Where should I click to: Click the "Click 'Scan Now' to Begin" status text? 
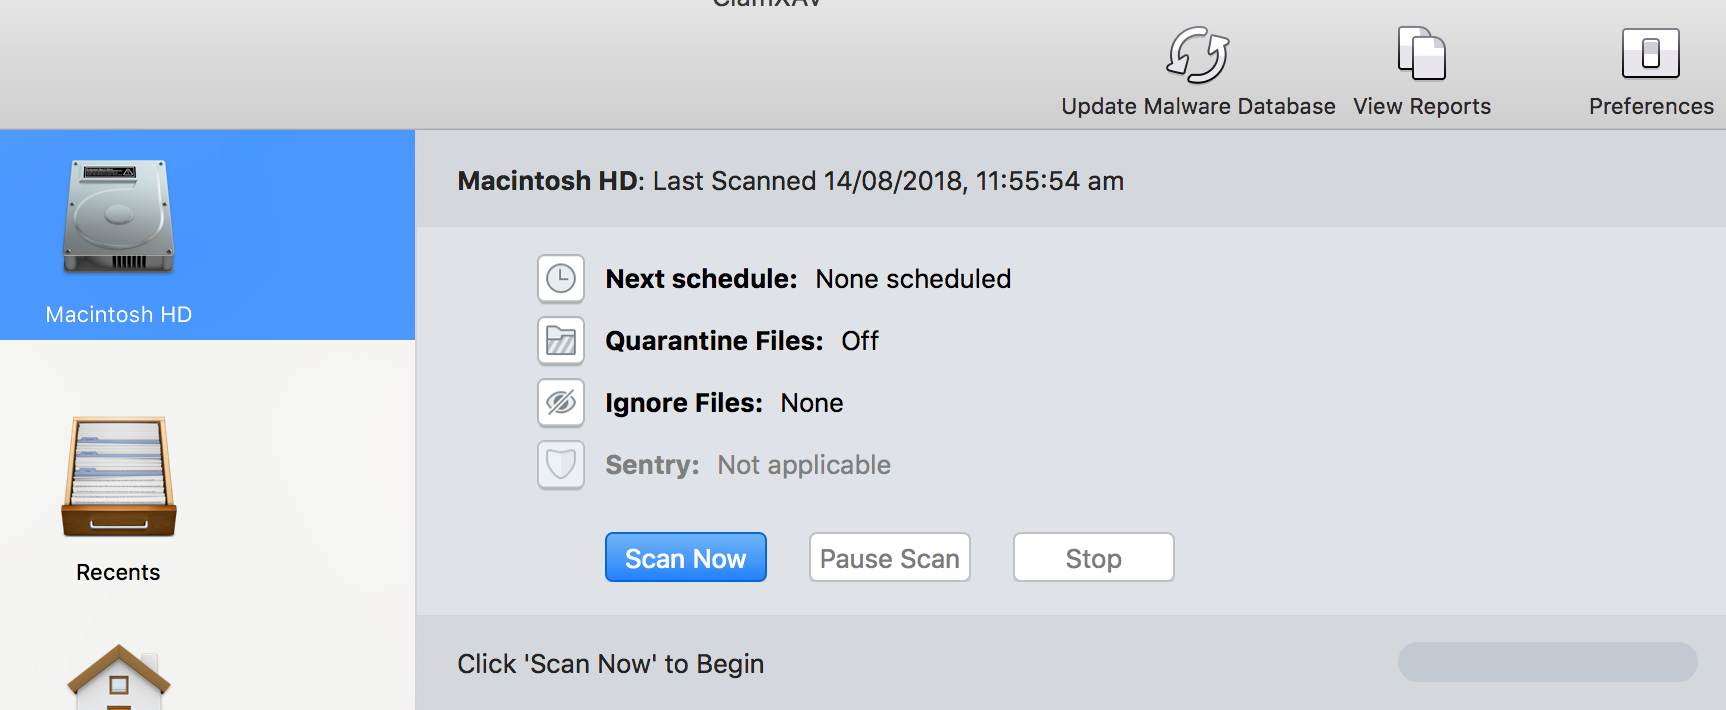coord(610,664)
